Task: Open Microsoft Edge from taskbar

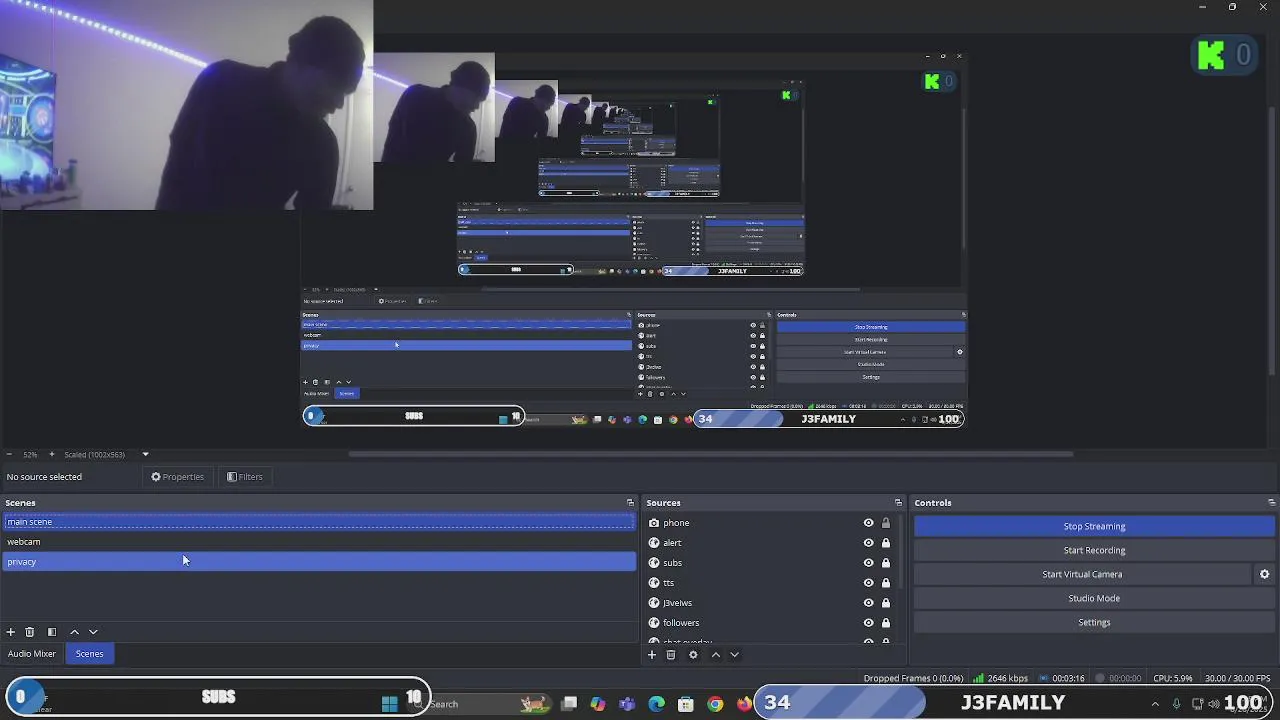Action: (x=657, y=704)
